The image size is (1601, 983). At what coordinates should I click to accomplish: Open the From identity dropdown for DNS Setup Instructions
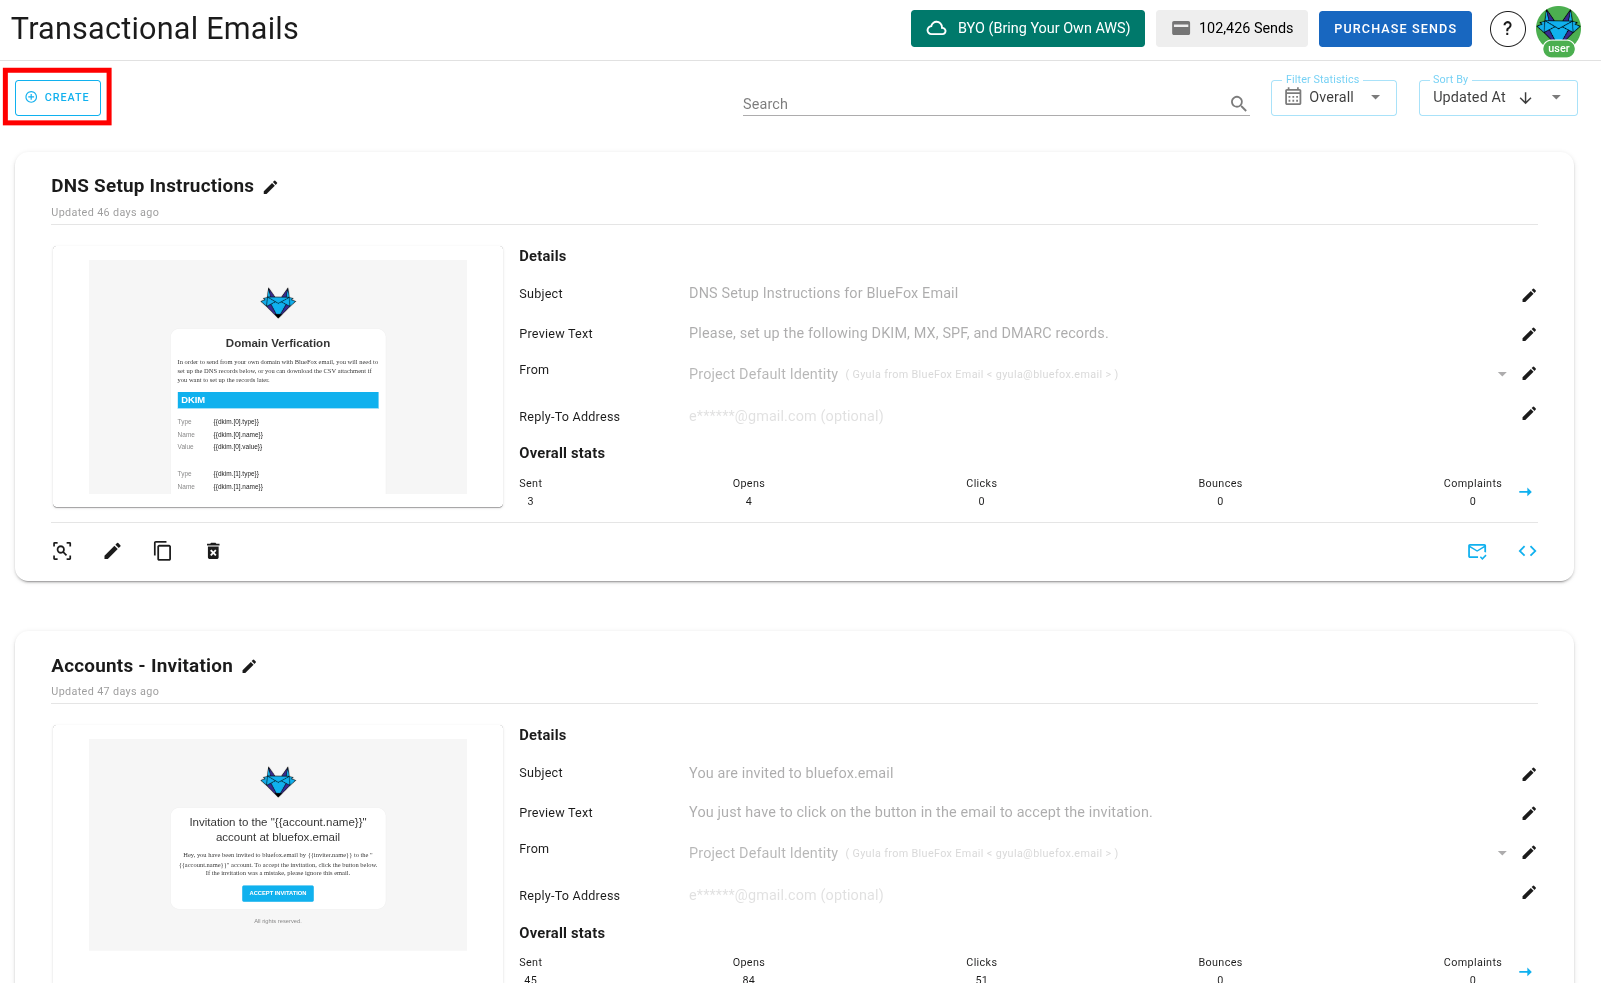(1501, 373)
